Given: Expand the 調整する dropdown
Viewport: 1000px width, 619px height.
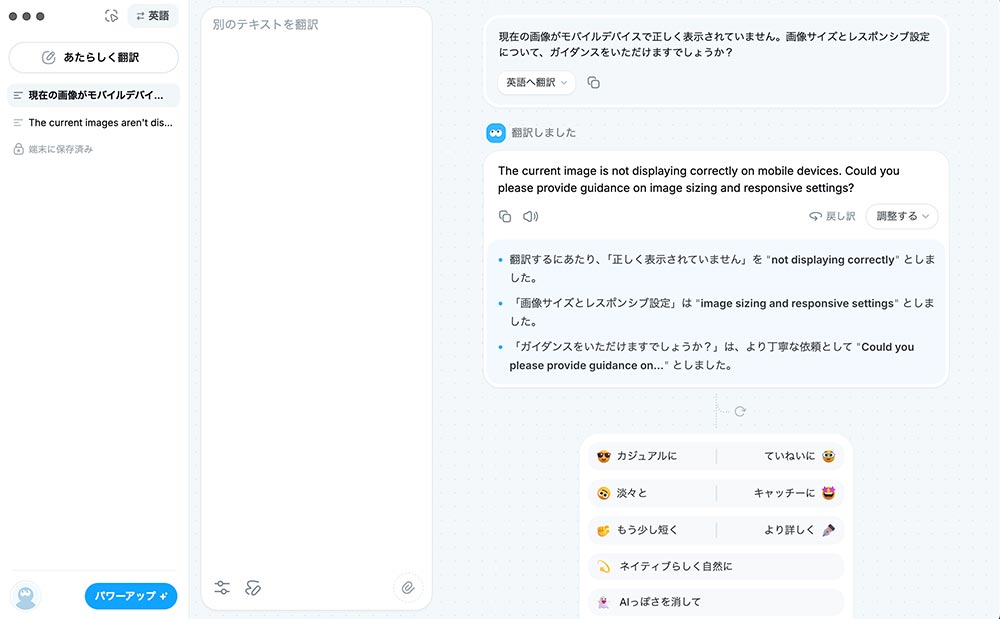Looking at the screenshot, I should coord(902,216).
